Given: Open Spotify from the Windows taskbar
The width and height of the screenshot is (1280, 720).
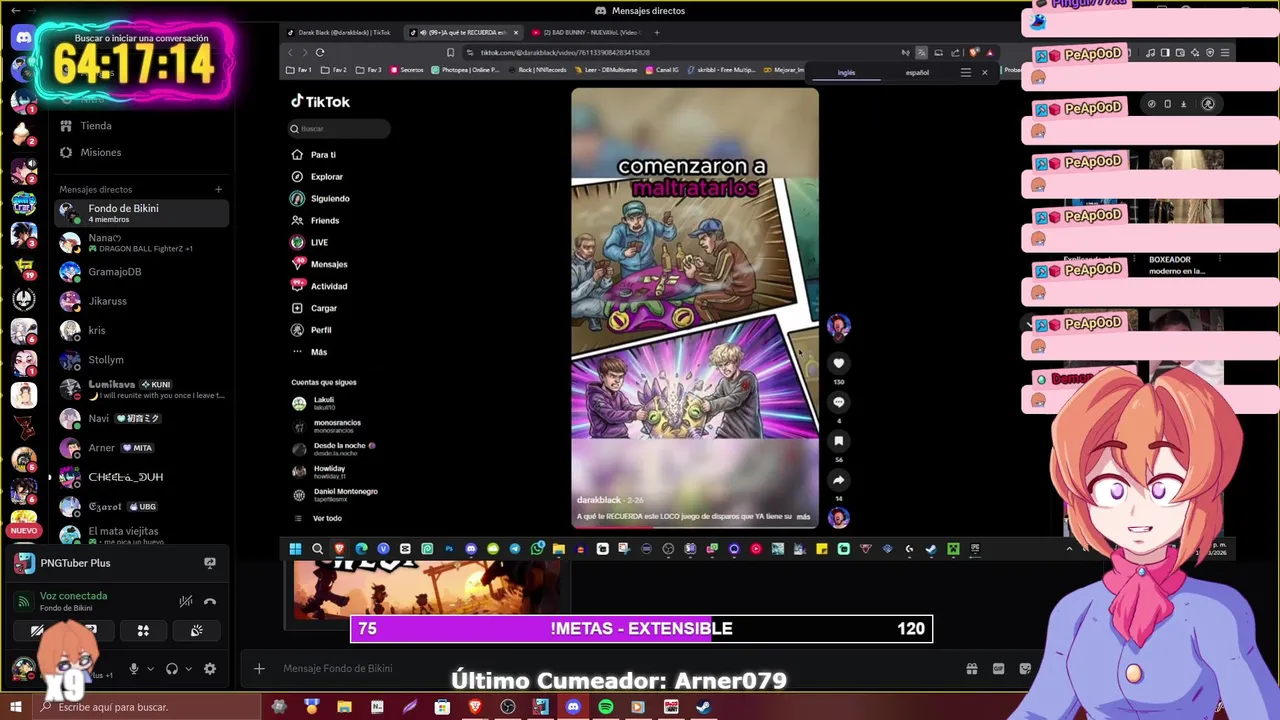Looking at the screenshot, I should pyautogui.click(x=606, y=707).
